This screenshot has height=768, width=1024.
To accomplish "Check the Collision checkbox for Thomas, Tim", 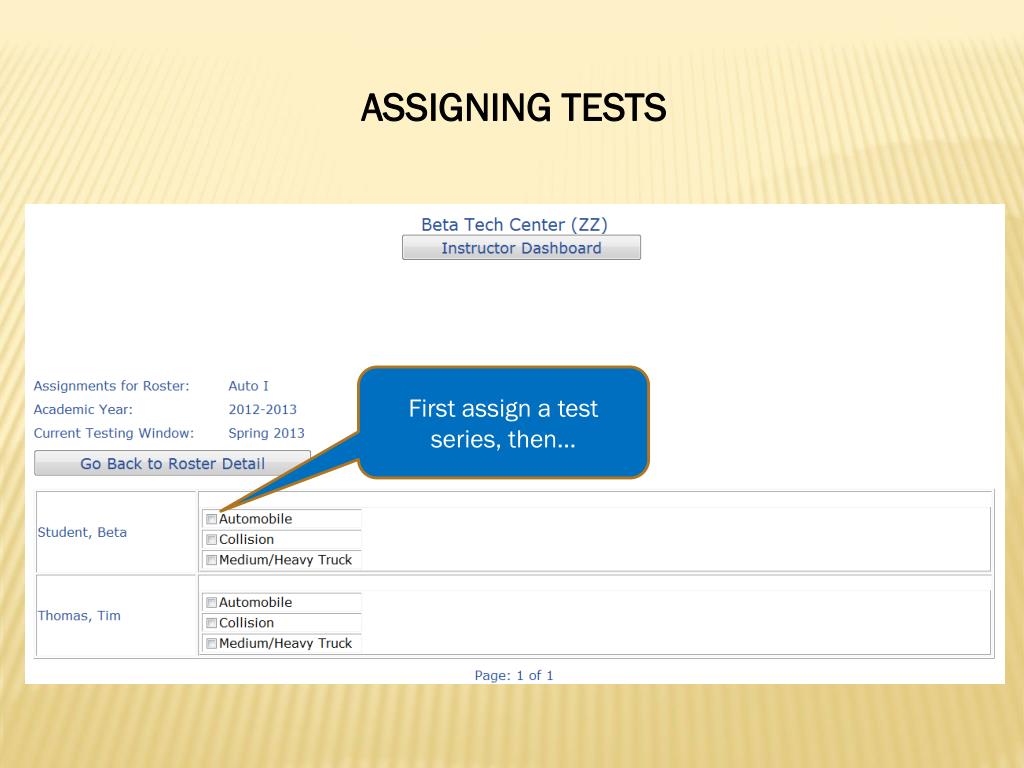I will (x=210, y=622).
